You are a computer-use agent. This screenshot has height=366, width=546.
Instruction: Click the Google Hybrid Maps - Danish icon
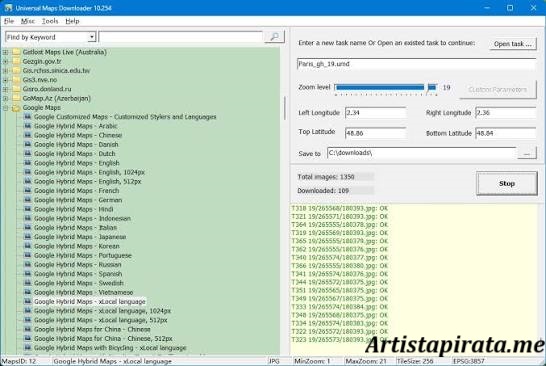28,145
